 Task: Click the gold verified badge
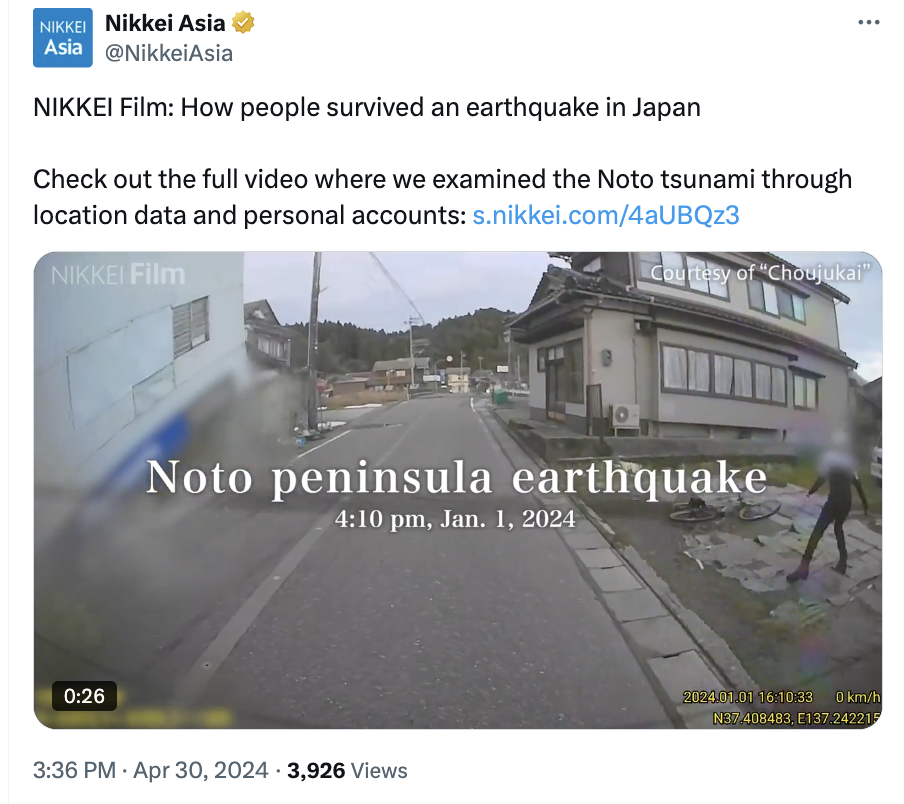(242, 23)
